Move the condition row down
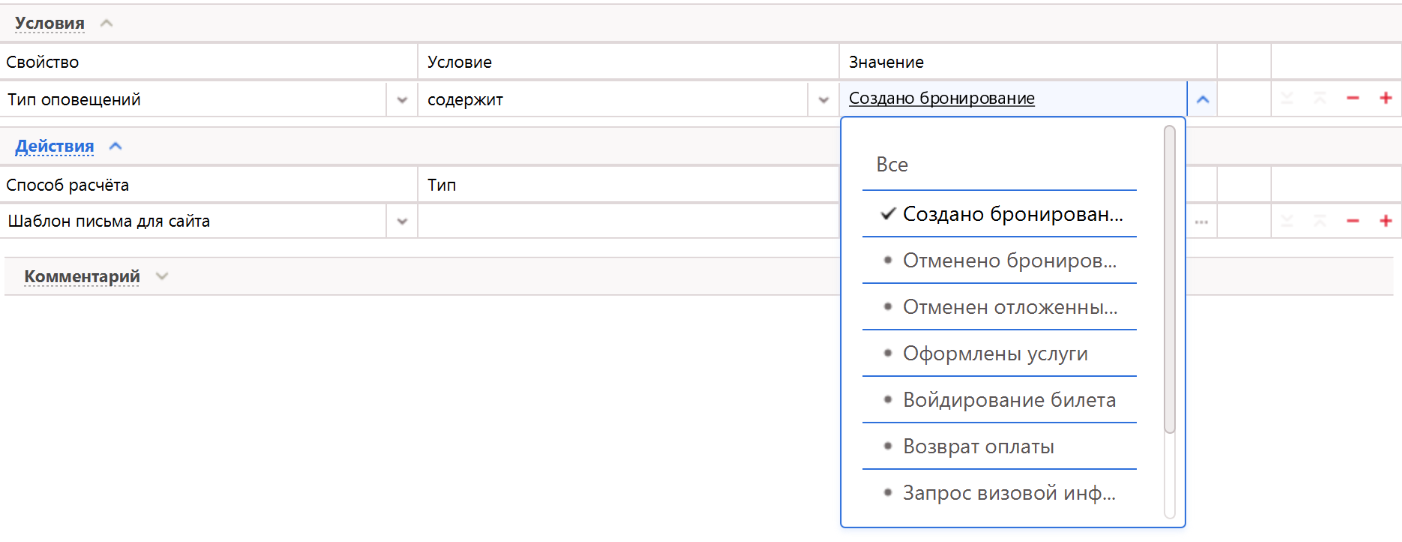 point(1287,99)
